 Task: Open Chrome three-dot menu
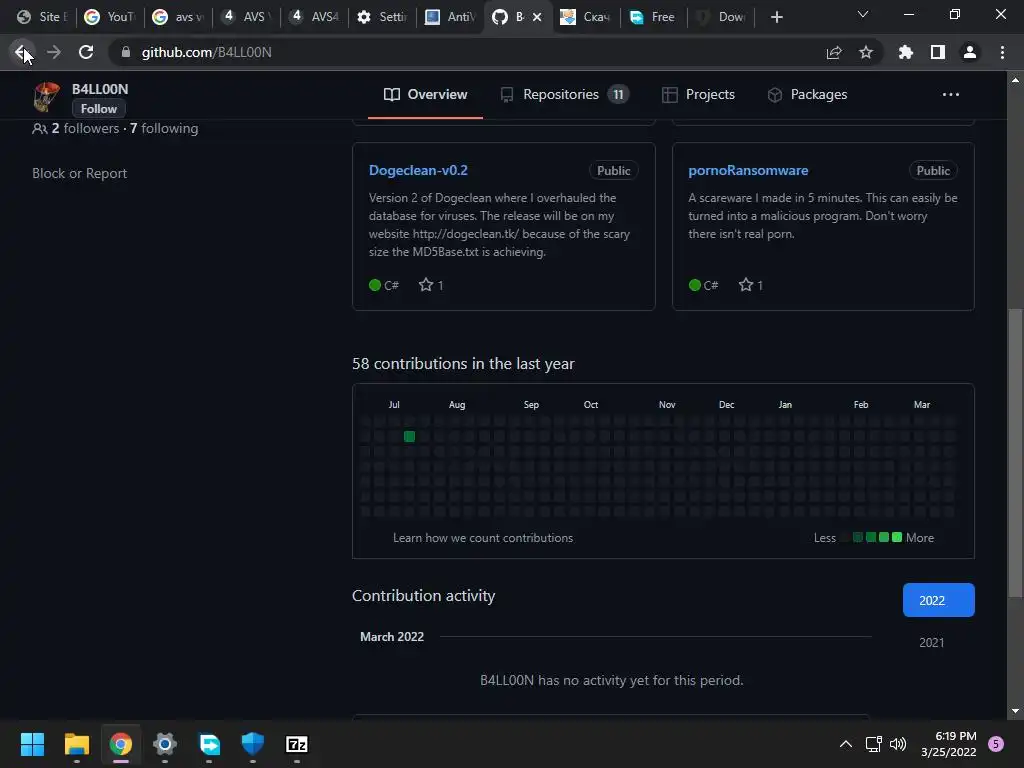point(1002,52)
